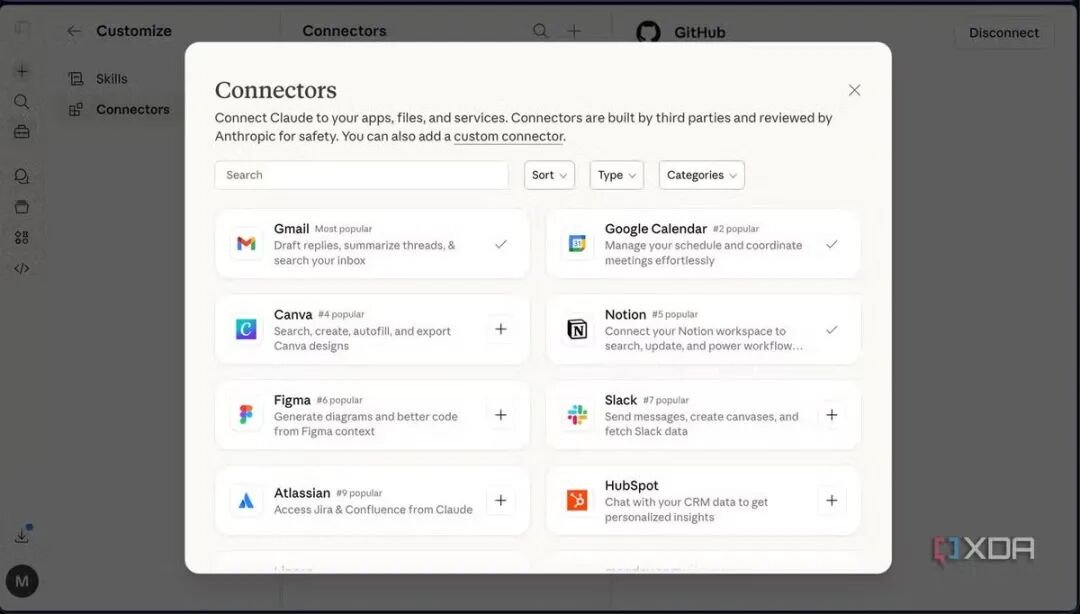
Task: Open the Categories filter dropdown
Action: pos(701,175)
